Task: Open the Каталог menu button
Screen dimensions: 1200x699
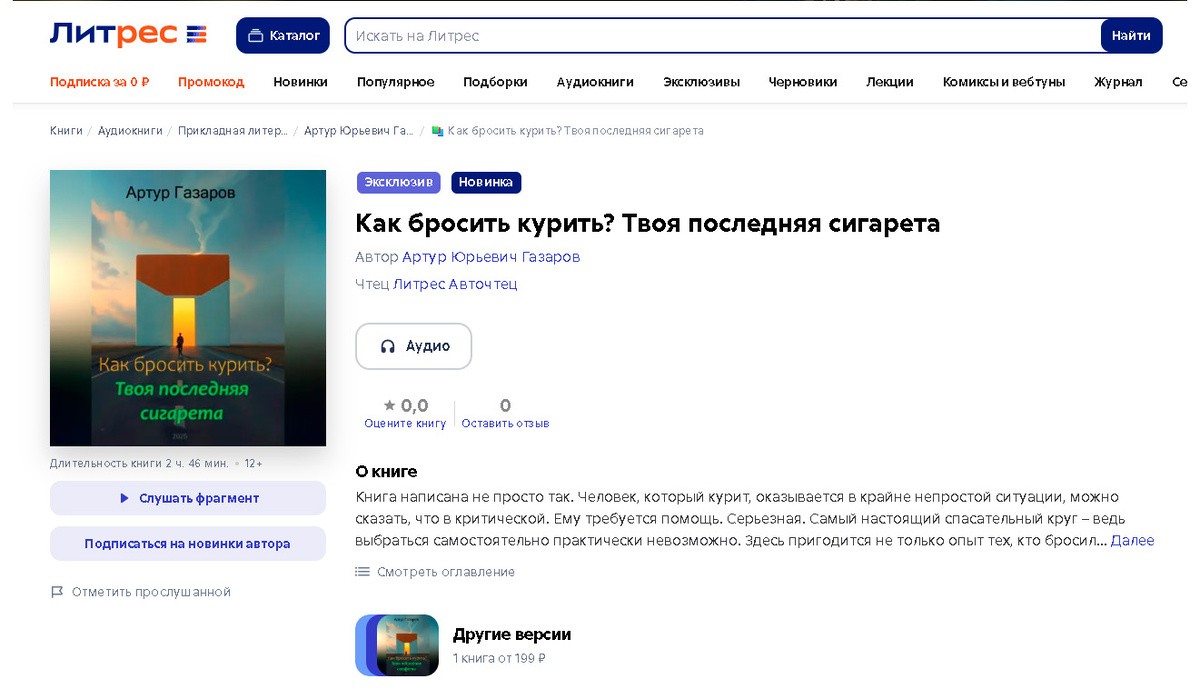Action: (x=283, y=35)
